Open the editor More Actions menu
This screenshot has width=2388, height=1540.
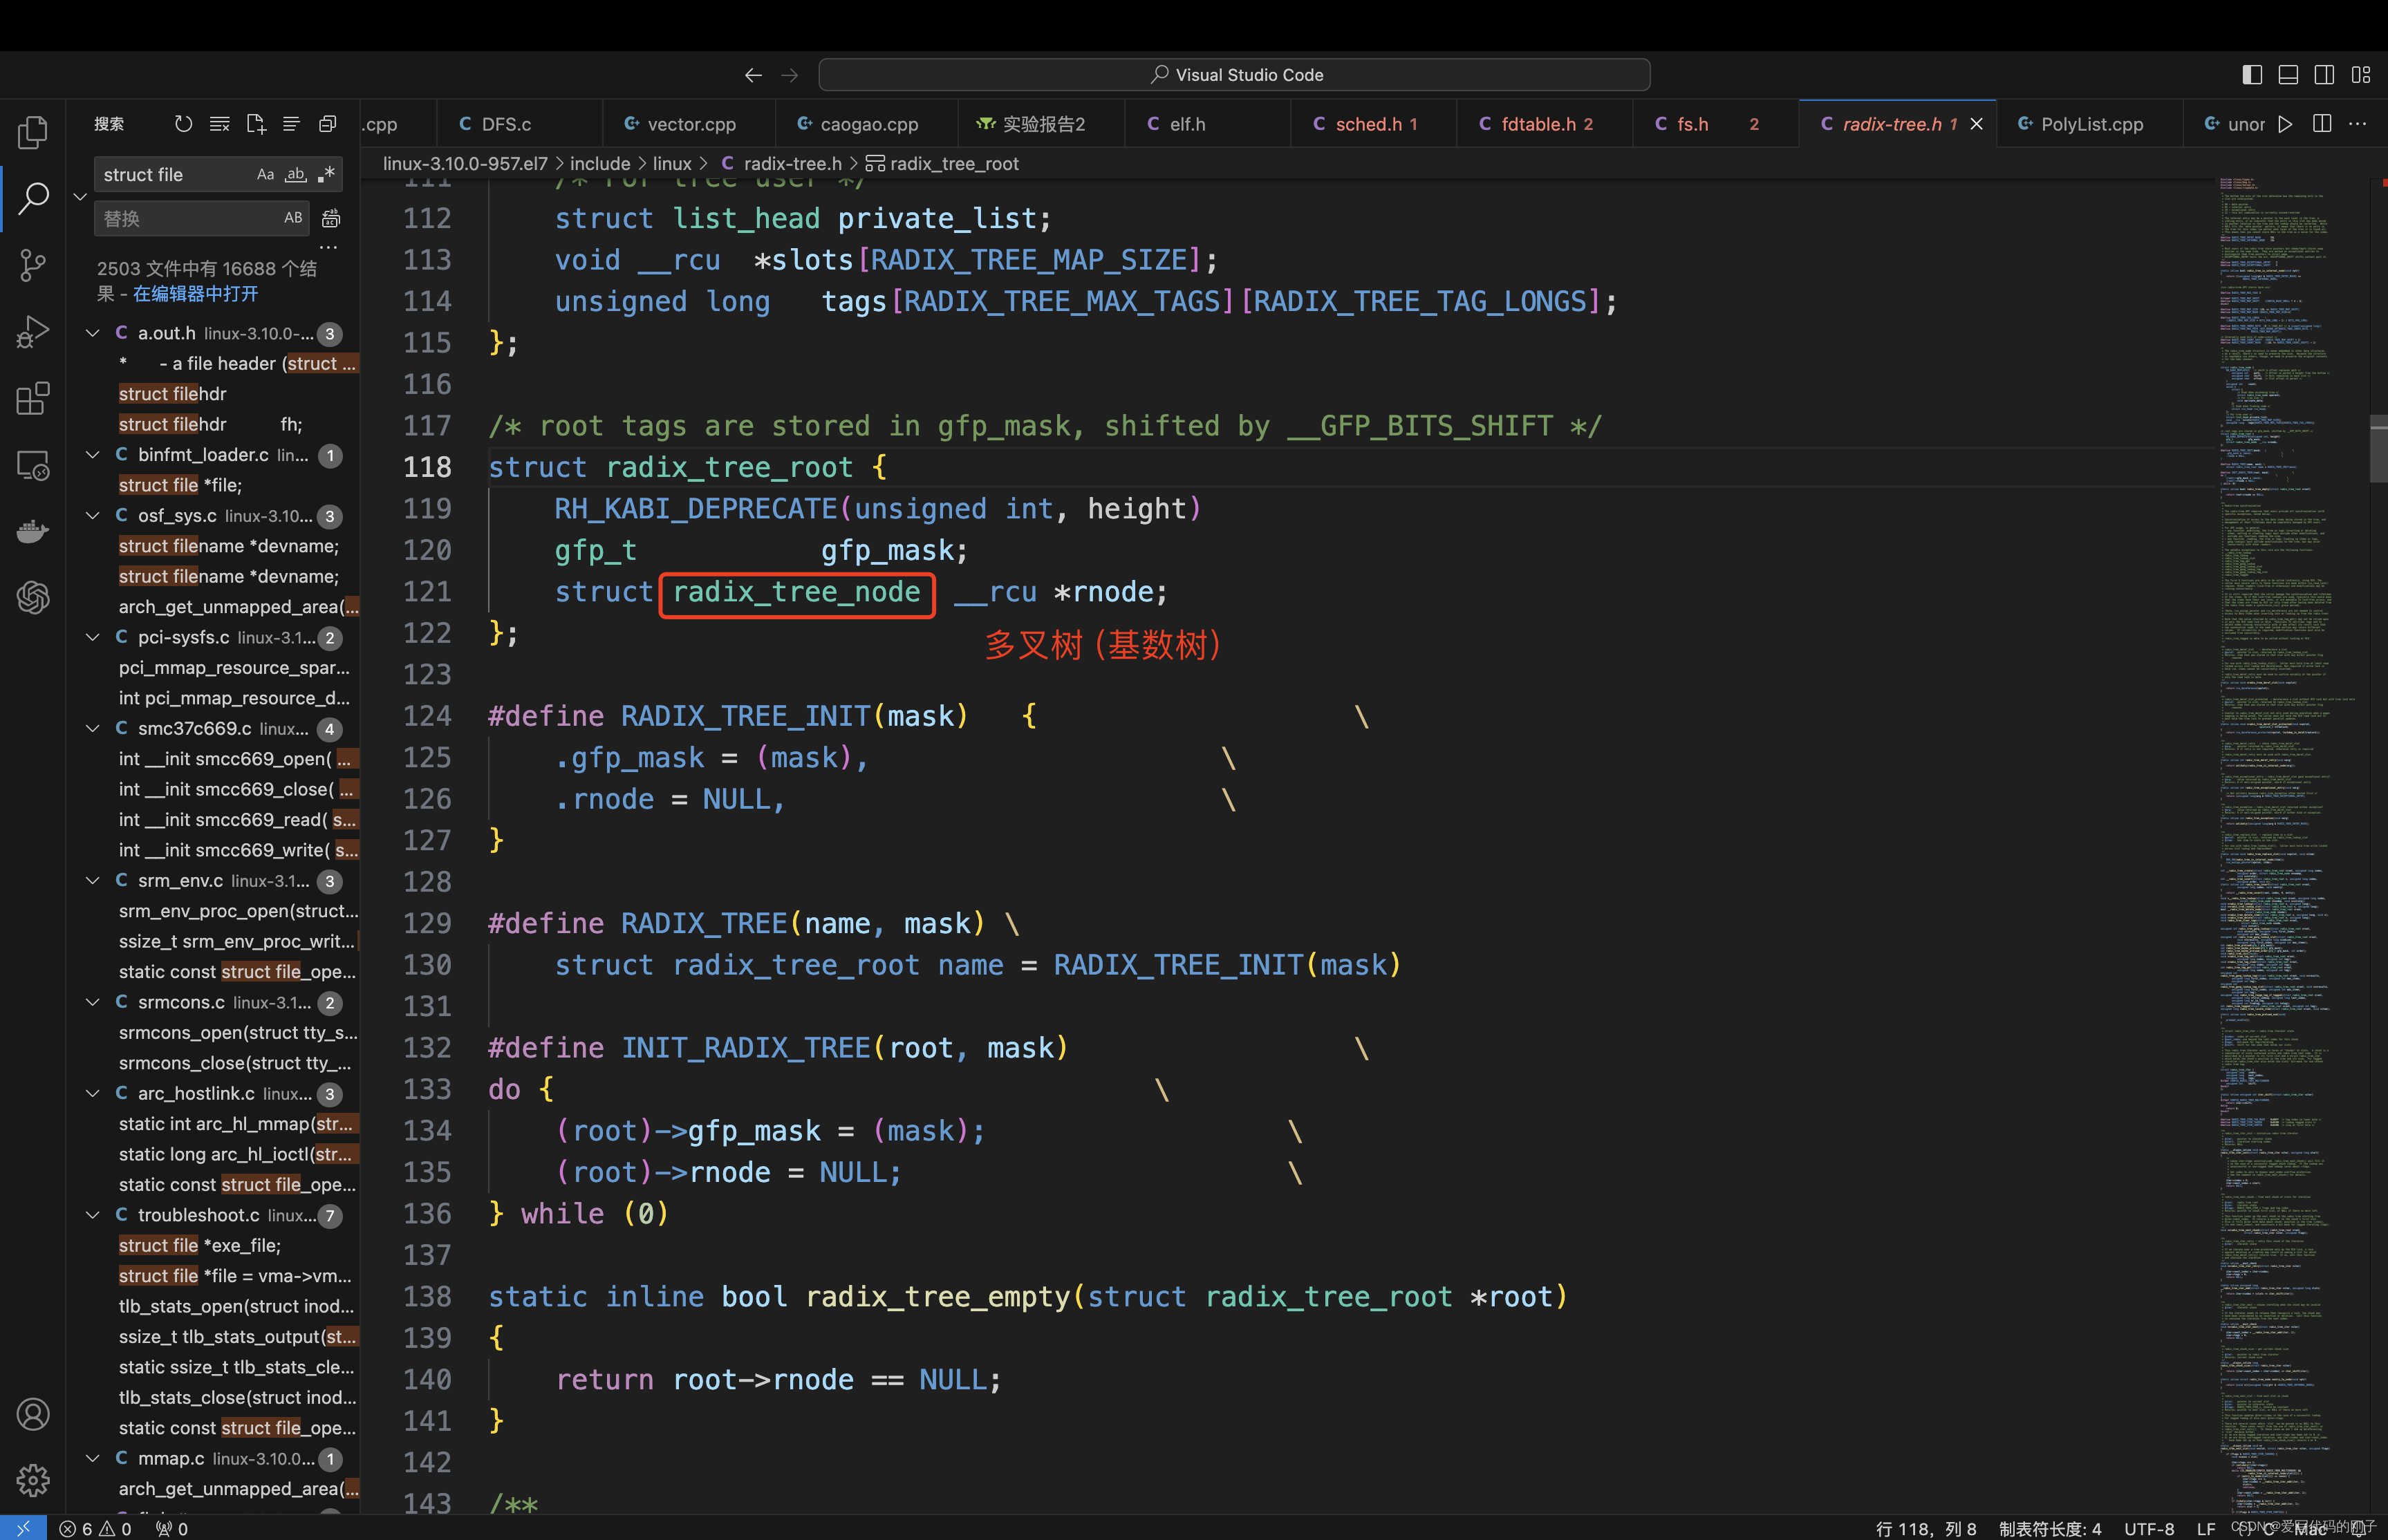pyautogui.click(x=2358, y=124)
